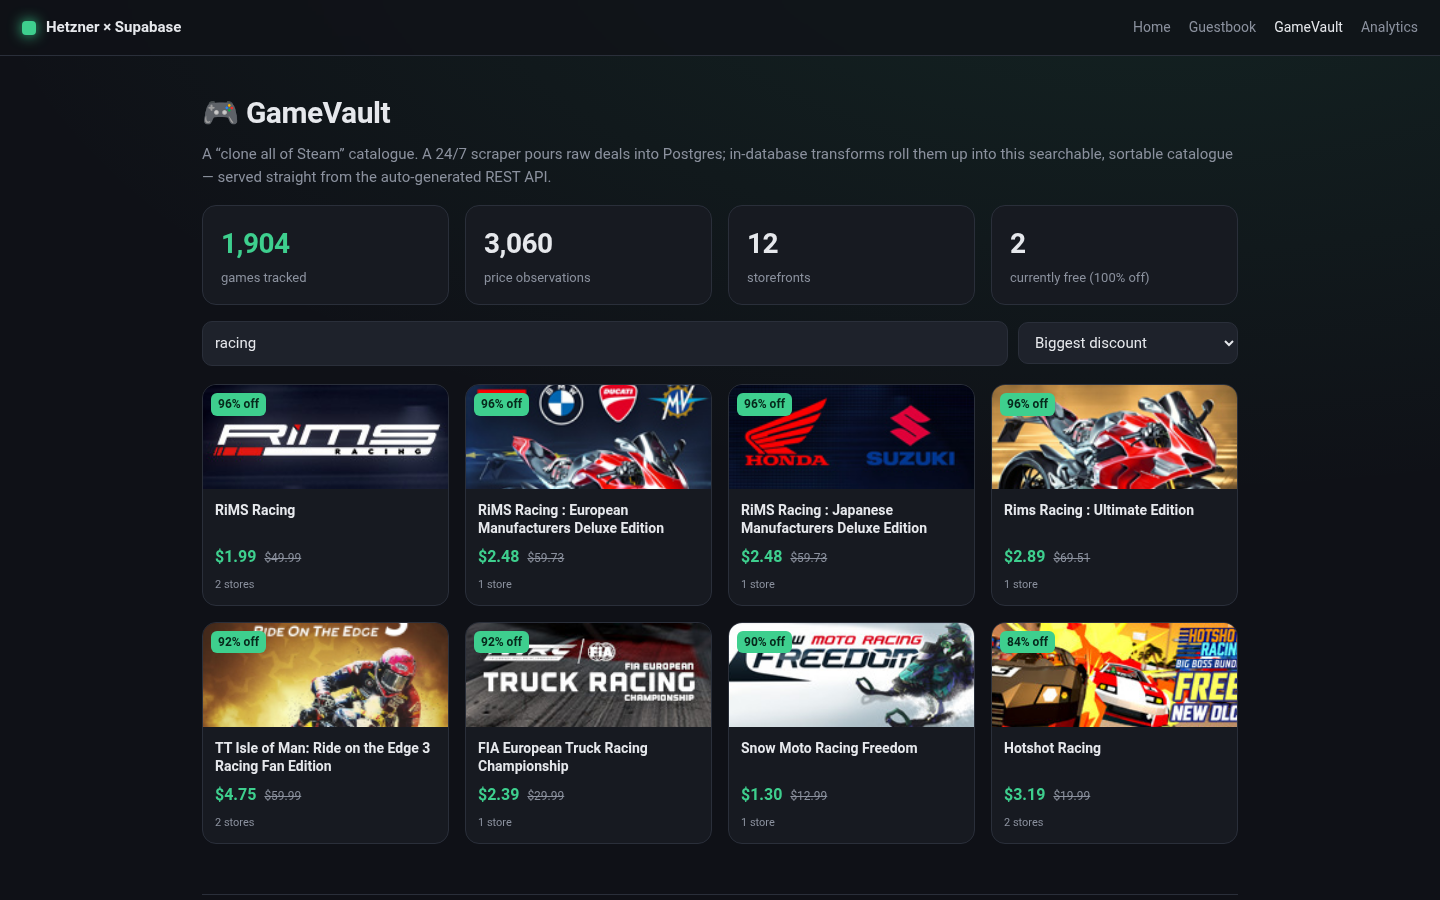Open the RiMS Racing logo thumbnail

point(325,437)
